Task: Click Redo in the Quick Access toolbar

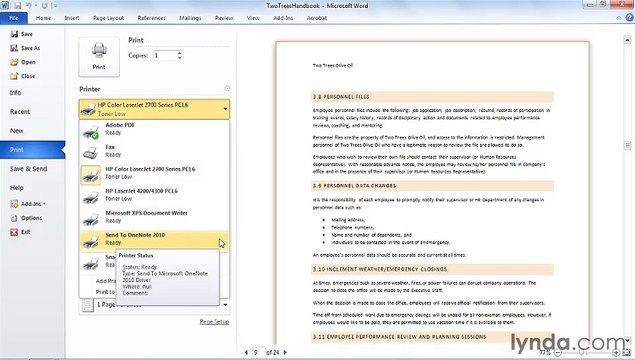Action: (x=44, y=5)
